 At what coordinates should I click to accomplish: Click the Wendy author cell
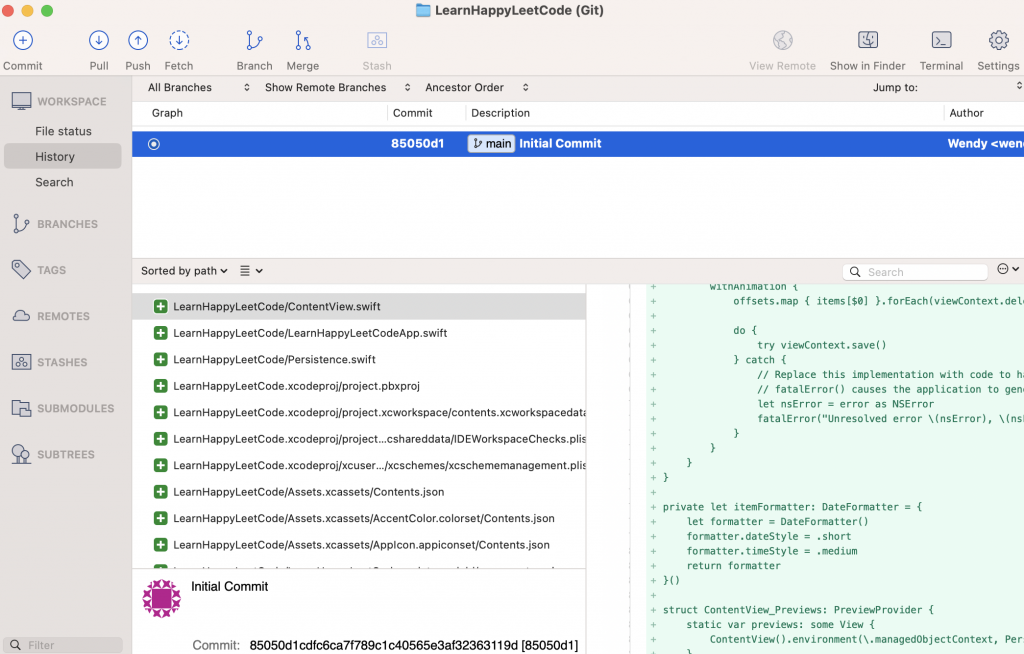pos(985,144)
